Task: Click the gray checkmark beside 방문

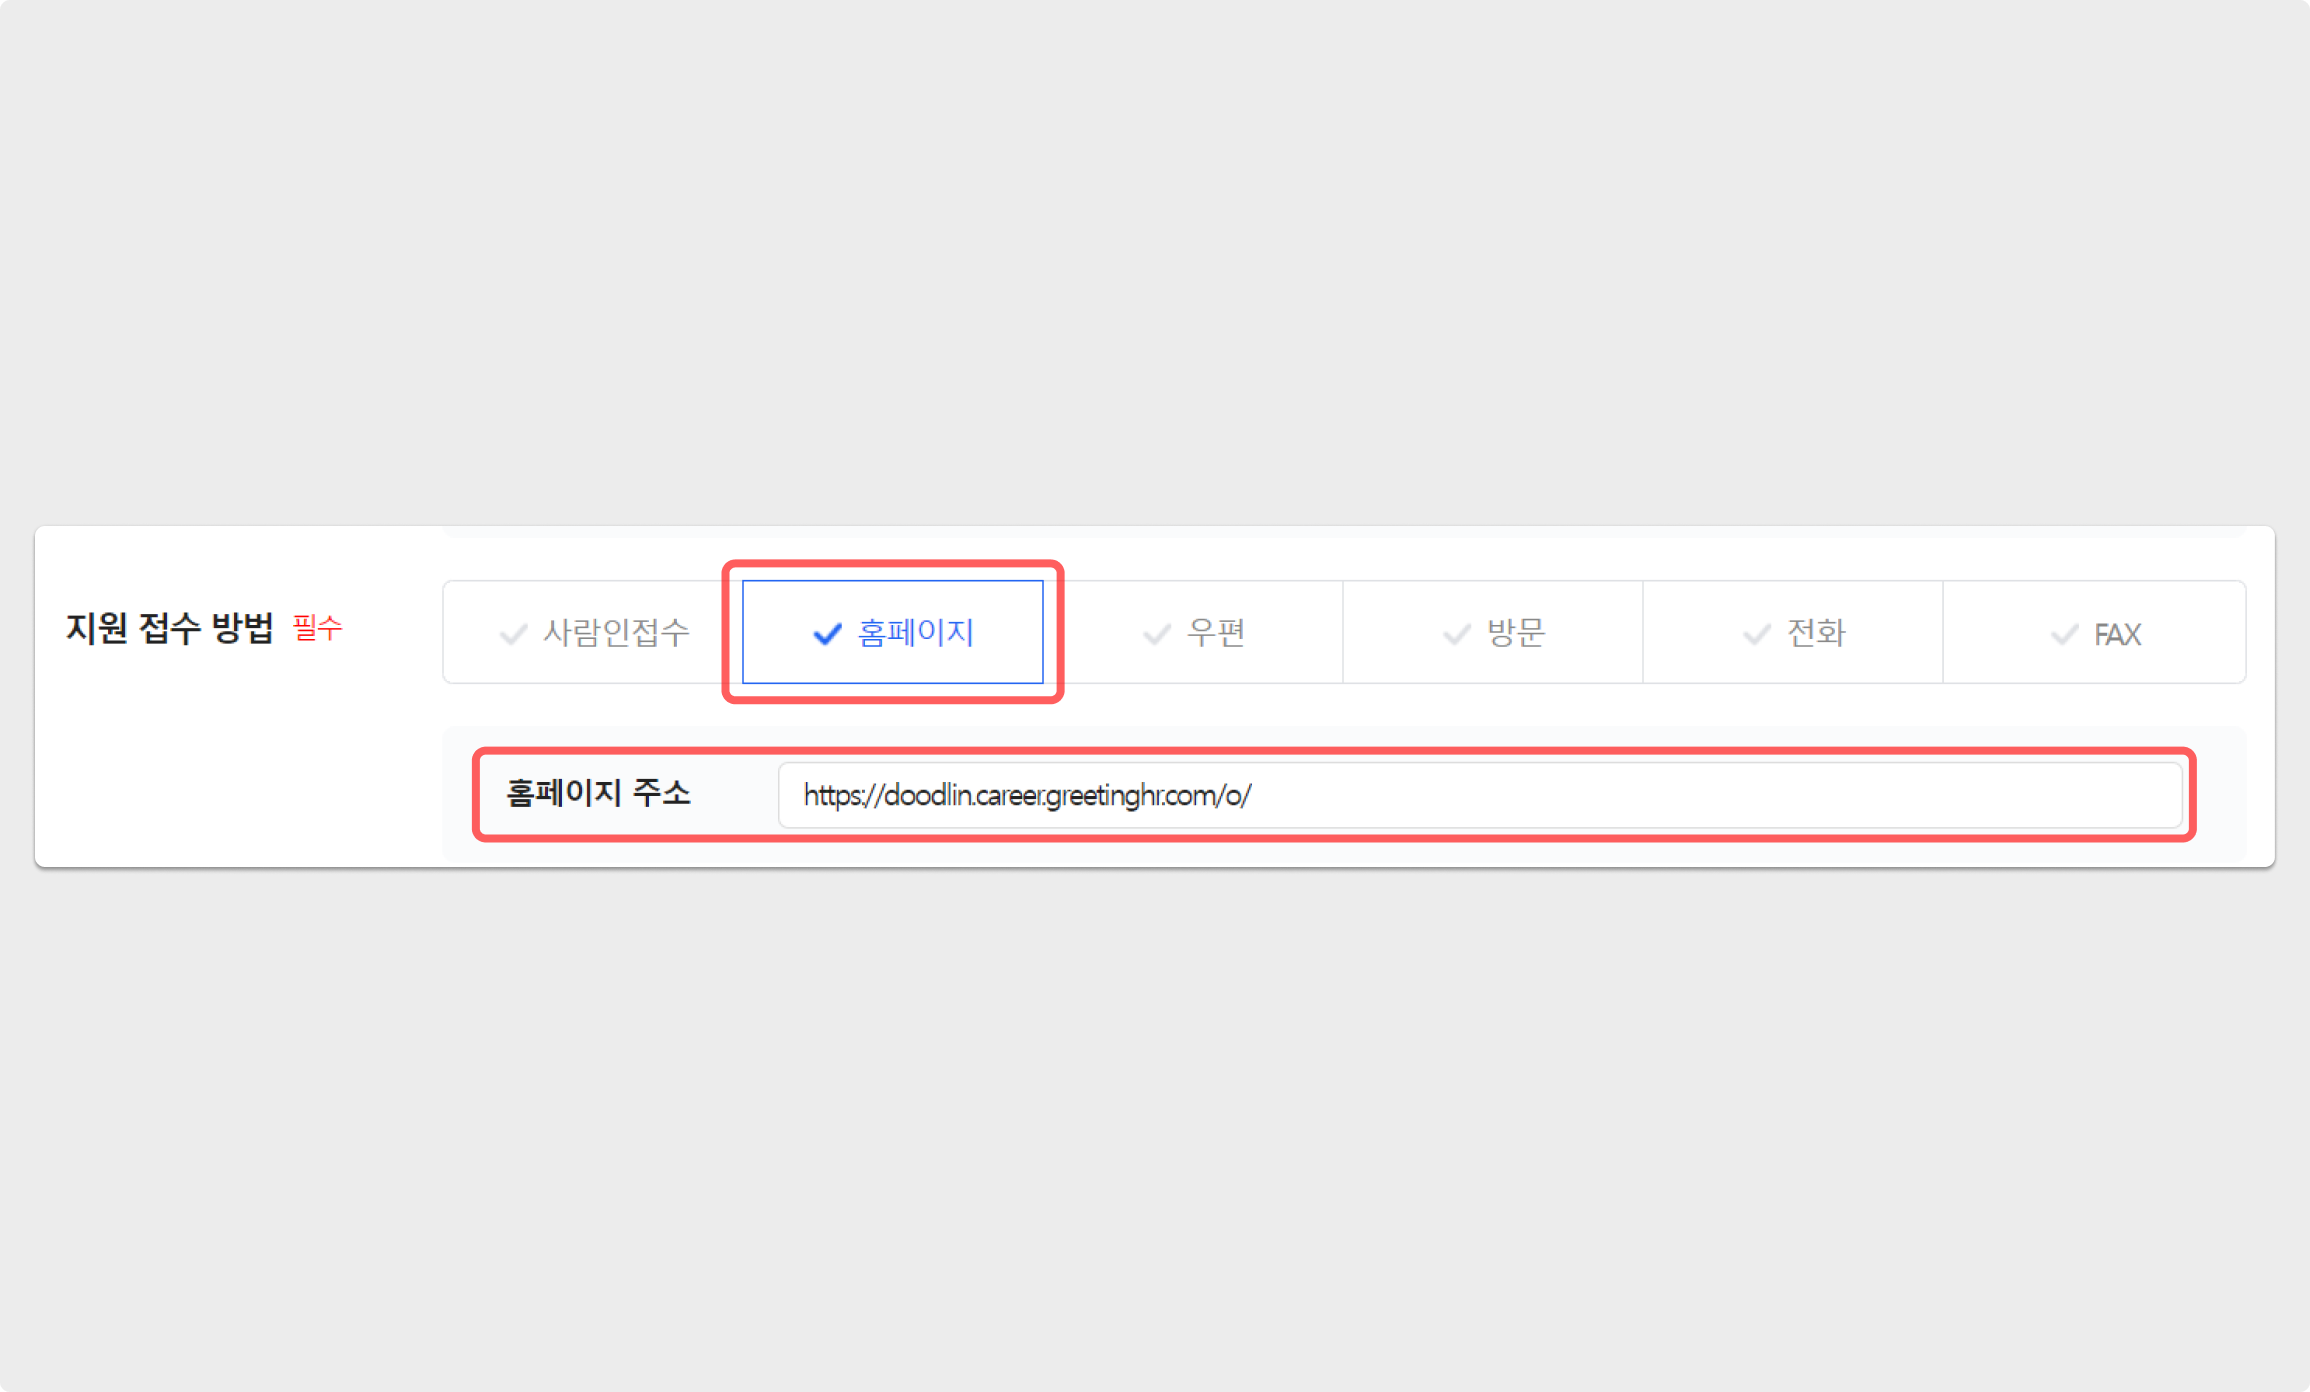Action: coord(1457,634)
